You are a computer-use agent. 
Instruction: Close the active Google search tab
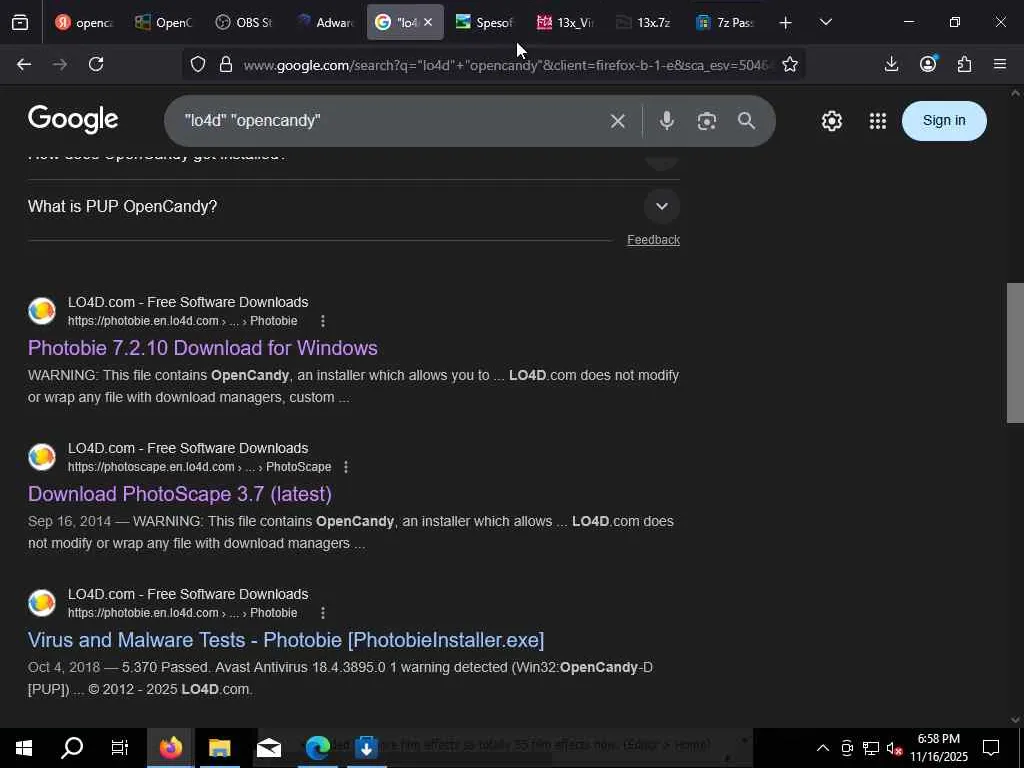pos(428,22)
